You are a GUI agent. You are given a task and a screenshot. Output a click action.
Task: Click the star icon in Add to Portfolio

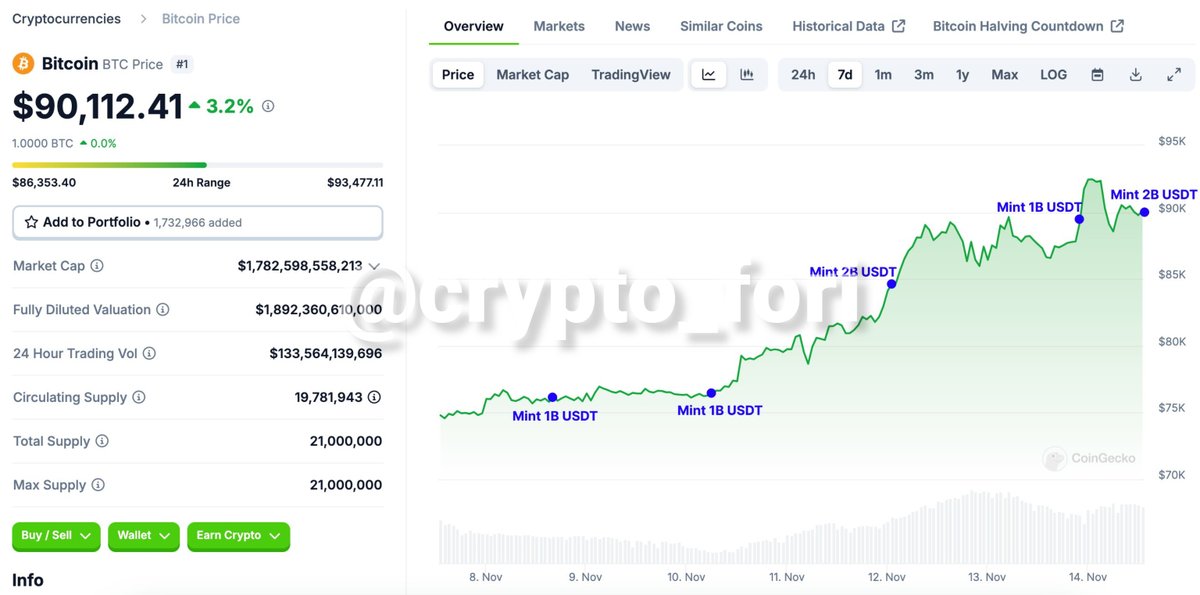tap(31, 222)
